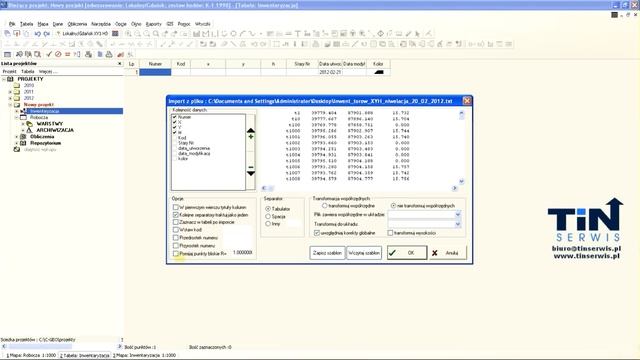Image resolution: width=640 pixels, height=360 pixels.
Task: Select 'transformuj współrzędne' radio button
Action: coord(324,206)
